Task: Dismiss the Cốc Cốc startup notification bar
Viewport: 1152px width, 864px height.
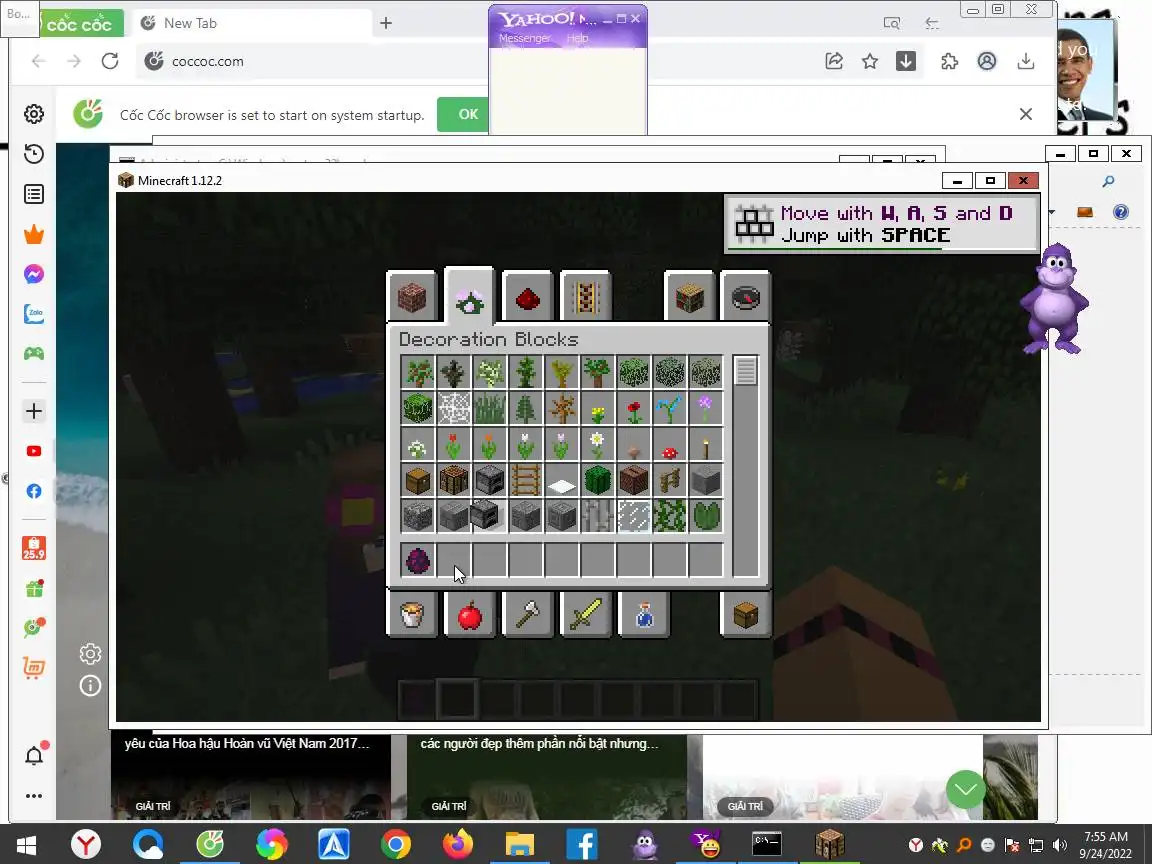Action: click(1026, 114)
